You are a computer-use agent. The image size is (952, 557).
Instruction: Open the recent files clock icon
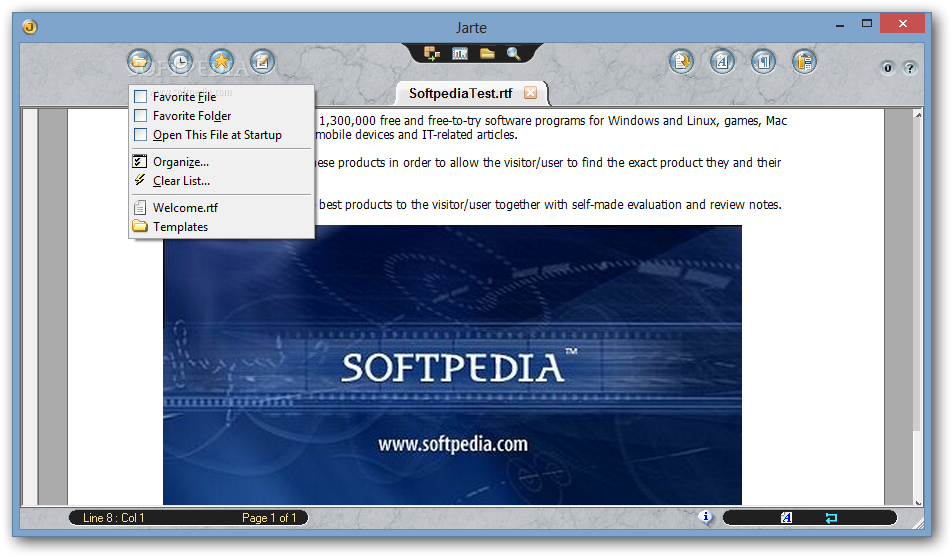click(x=180, y=61)
